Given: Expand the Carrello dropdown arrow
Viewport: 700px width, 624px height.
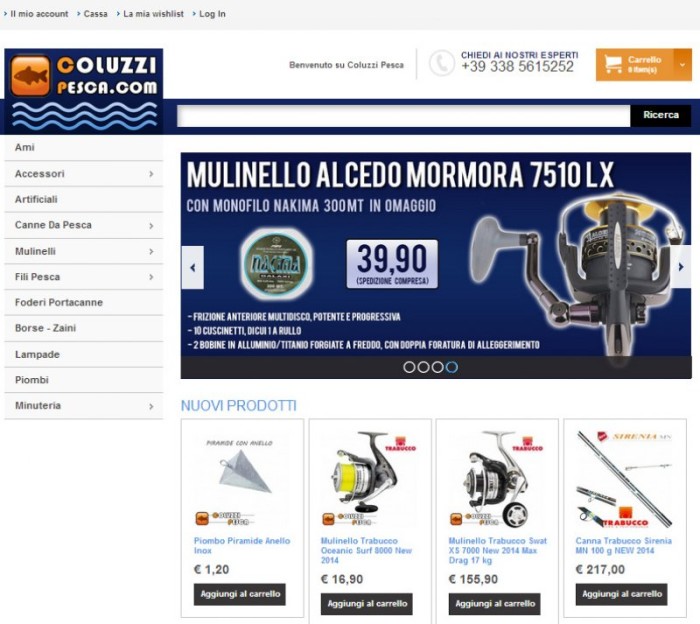Looking at the screenshot, I should [683, 65].
